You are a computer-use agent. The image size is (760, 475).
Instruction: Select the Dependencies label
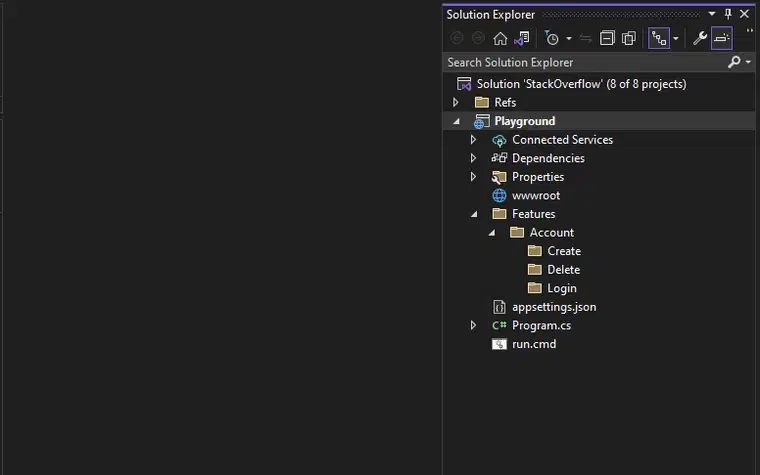(548, 158)
